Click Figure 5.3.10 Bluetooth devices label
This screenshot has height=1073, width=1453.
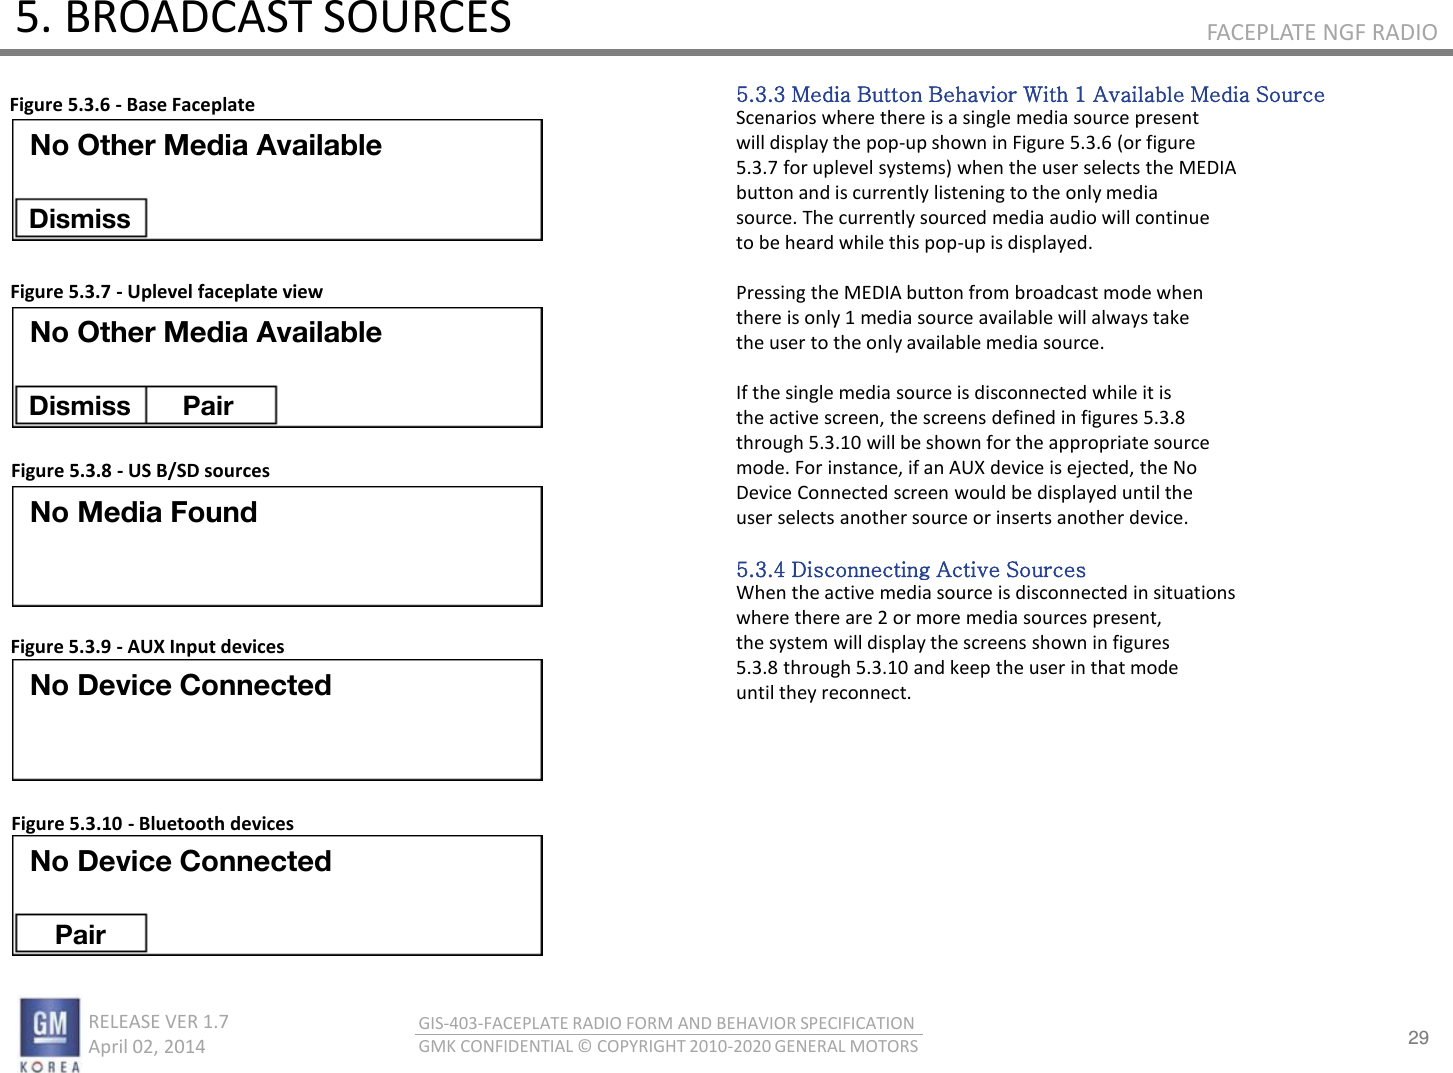coord(152,823)
